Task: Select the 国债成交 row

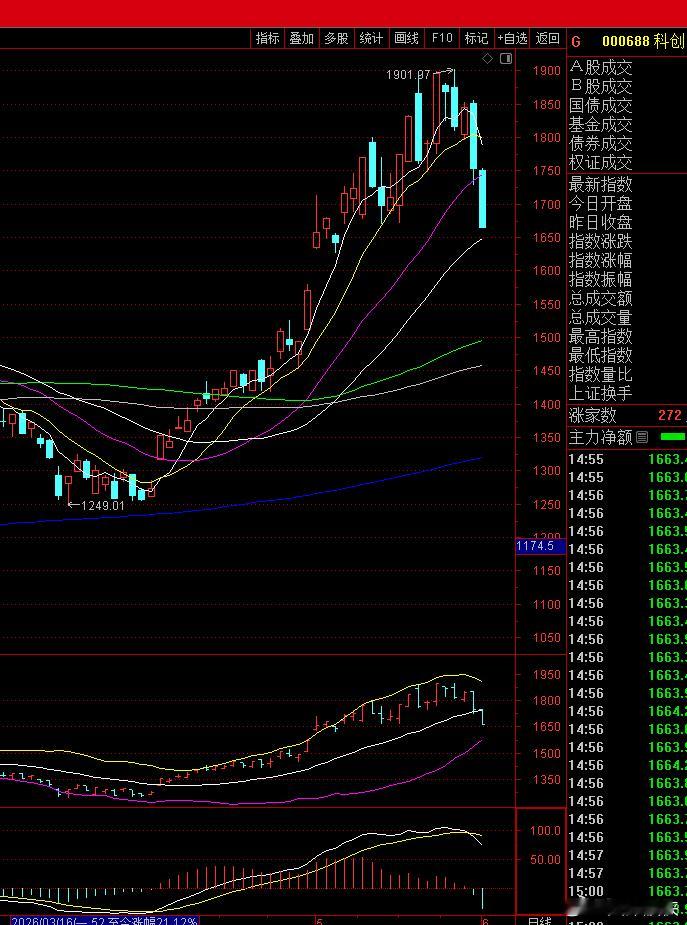Action: 600,106
